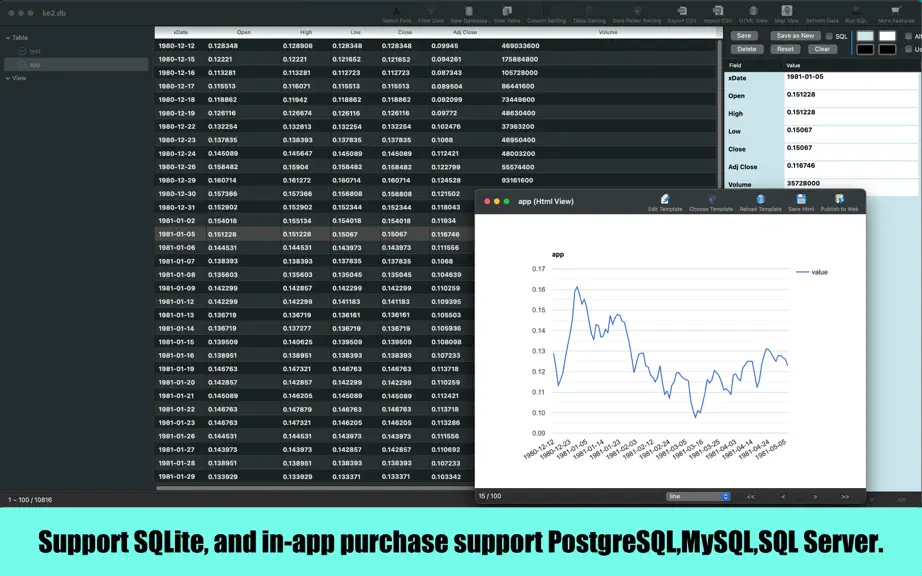This screenshot has width=922, height=576.
Task: Open the line chart type dropdown
Action: 698,497
